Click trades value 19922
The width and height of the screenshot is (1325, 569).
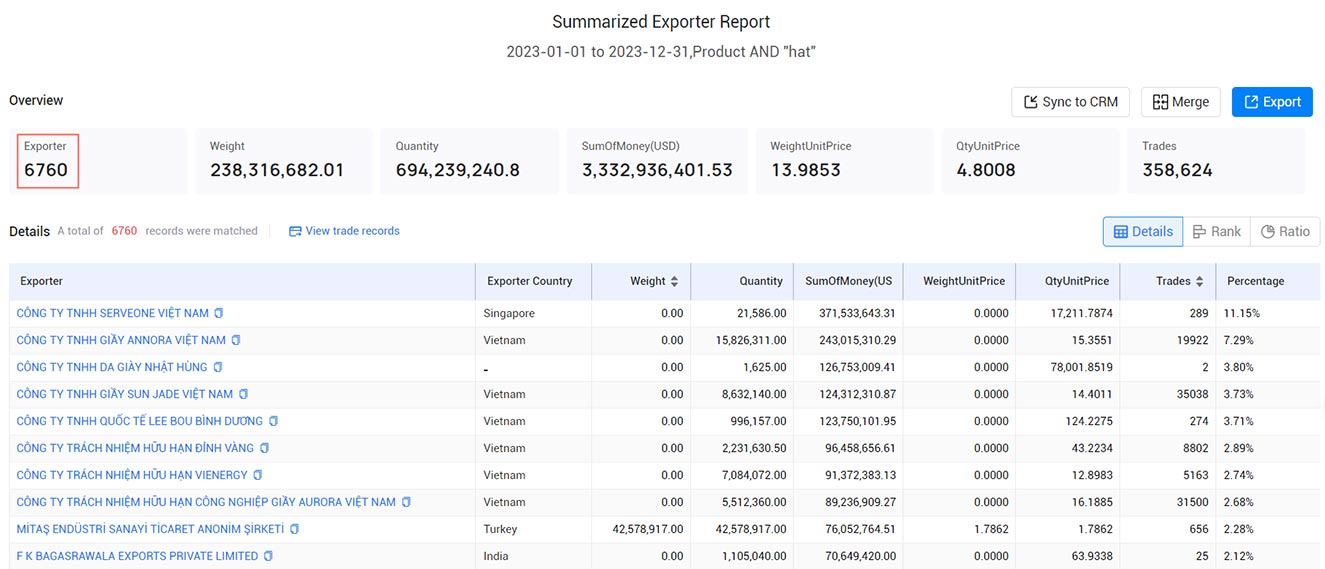pyautogui.click(x=1192, y=340)
